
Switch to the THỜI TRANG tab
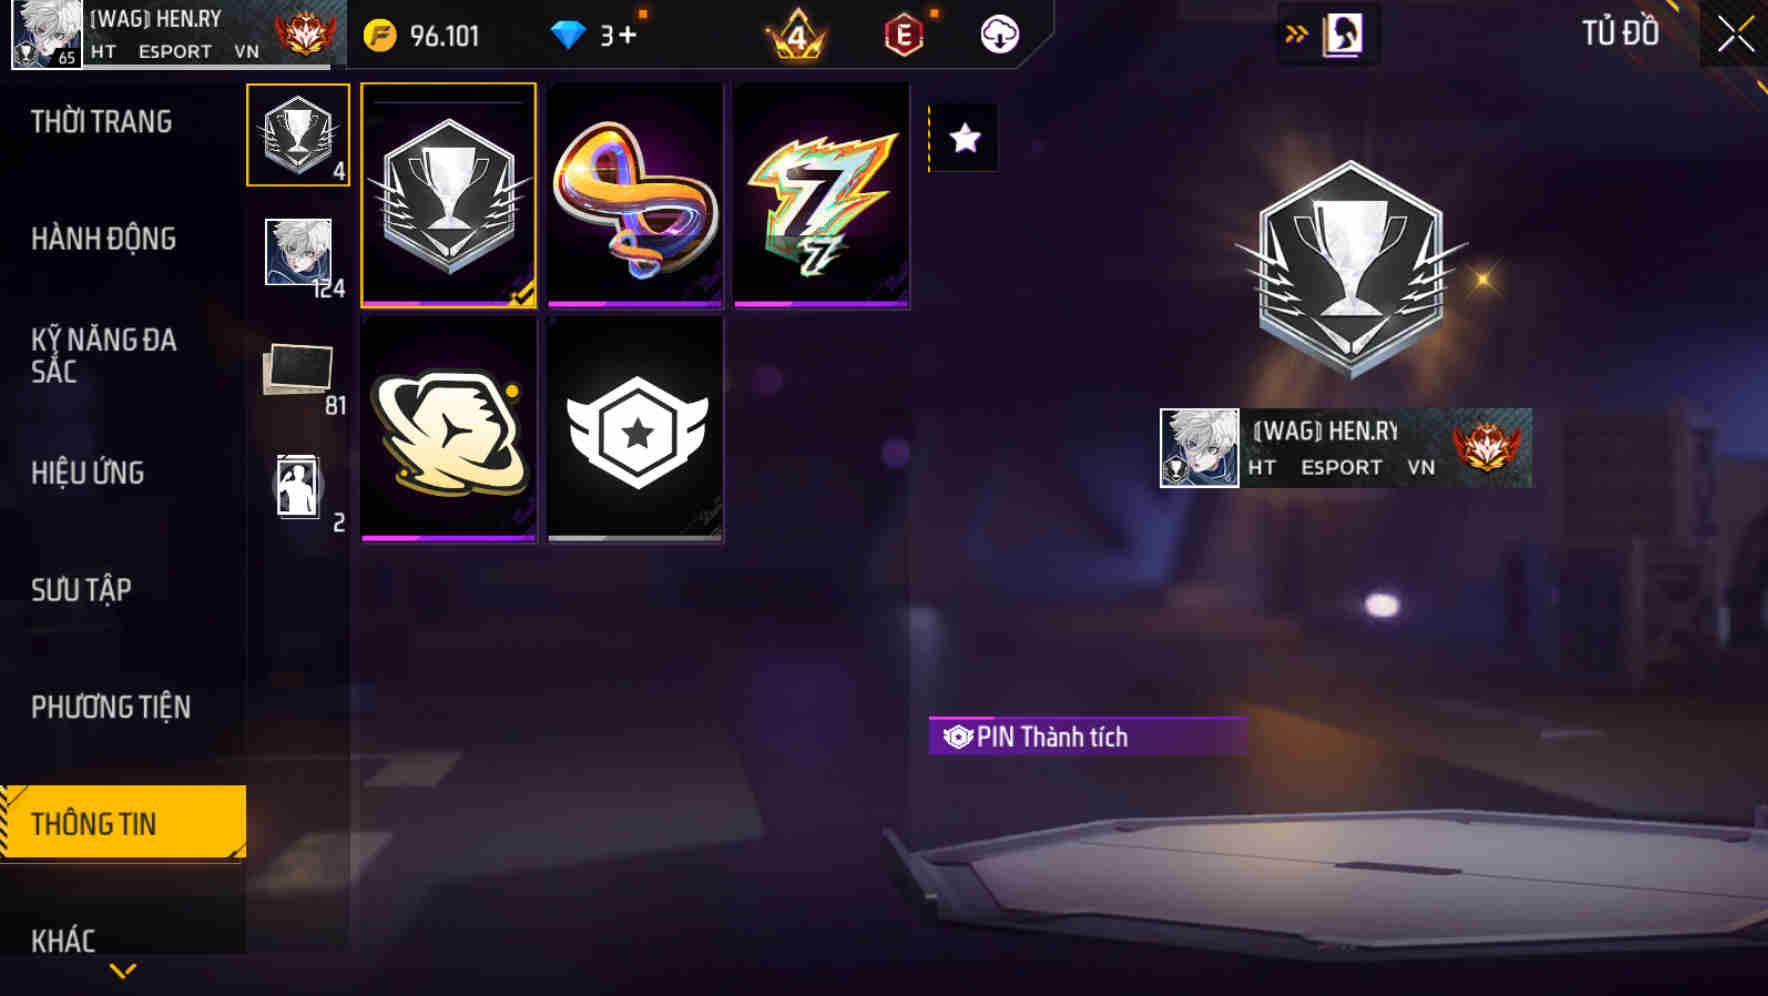(102, 122)
